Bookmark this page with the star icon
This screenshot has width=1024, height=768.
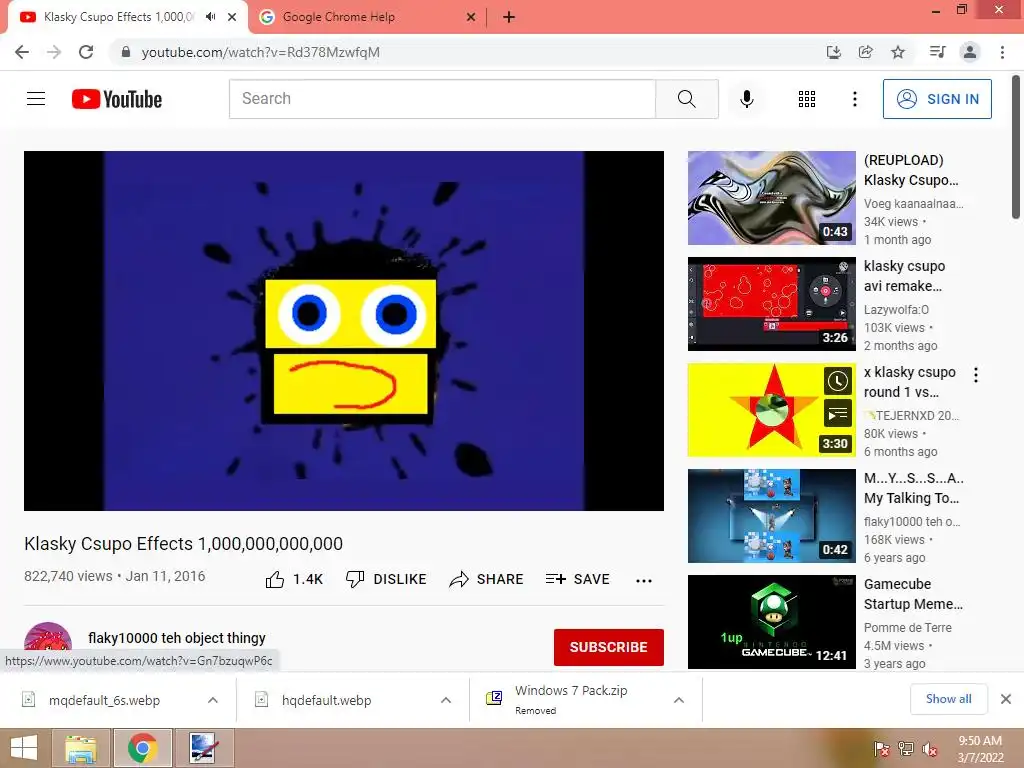(898, 52)
